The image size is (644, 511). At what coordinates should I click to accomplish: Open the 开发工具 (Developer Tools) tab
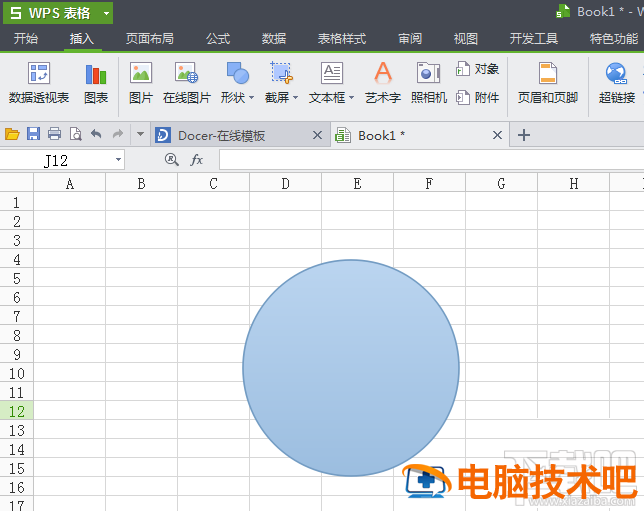534,39
